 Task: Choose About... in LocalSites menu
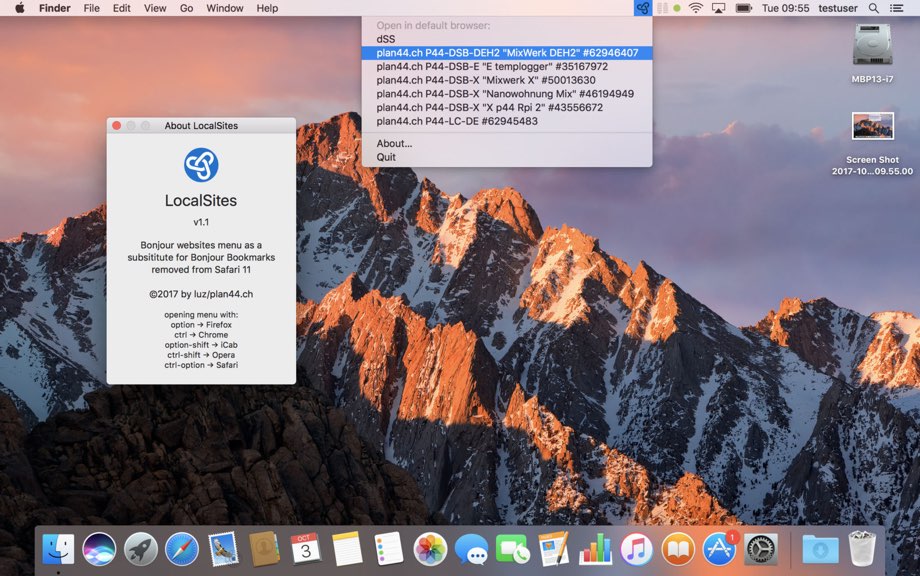(507, 143)
